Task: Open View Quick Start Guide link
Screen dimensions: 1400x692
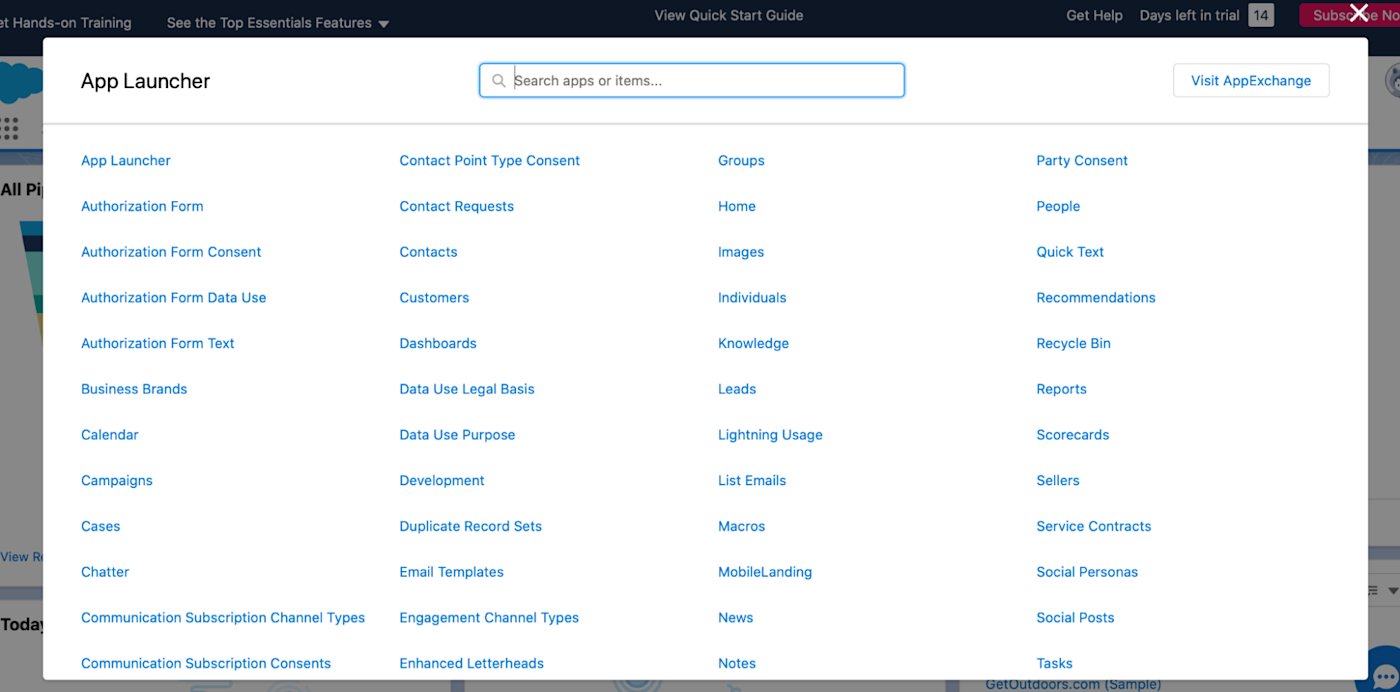Action: 729,15
